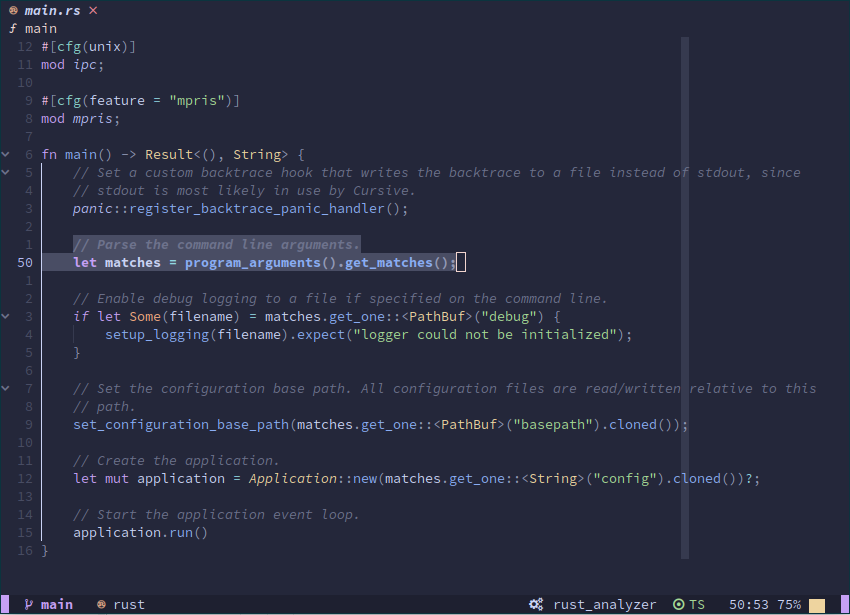Click the gears icon beside rust_analyzer
850x615 pixels.
click(x=536, y=604)
